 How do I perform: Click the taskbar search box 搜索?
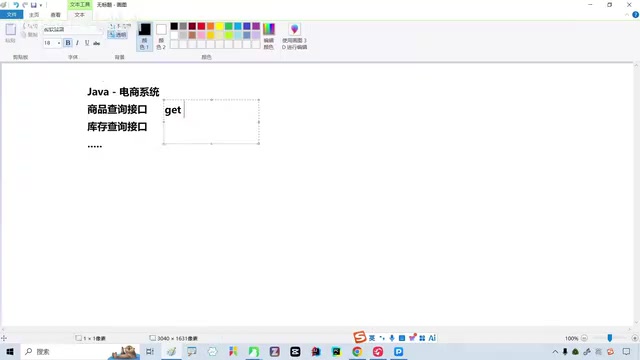tap(80, 351)
